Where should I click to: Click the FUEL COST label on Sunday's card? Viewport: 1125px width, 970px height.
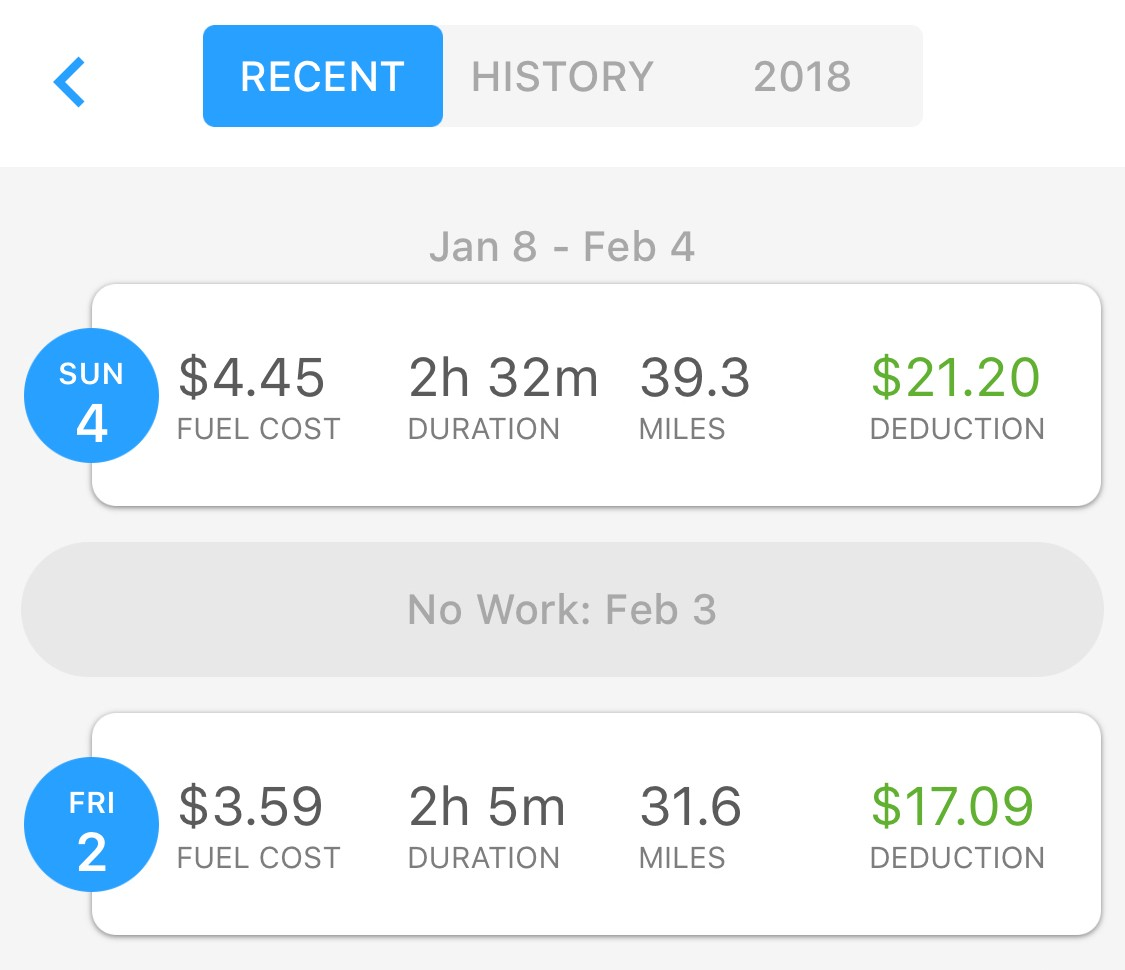[x=259, y=429]
